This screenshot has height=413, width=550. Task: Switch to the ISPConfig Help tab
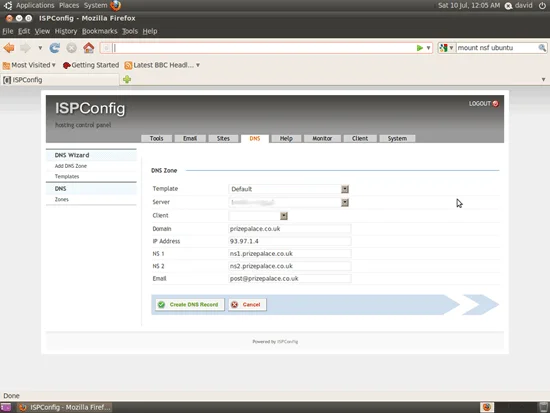(x=286, y=138)
